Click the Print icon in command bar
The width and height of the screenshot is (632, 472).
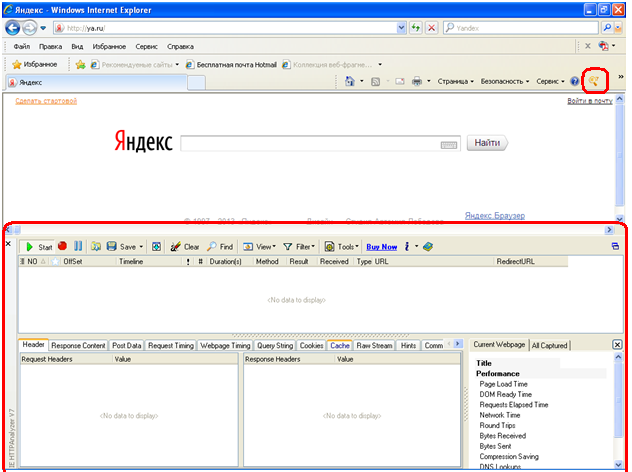[x=417, y=81]
